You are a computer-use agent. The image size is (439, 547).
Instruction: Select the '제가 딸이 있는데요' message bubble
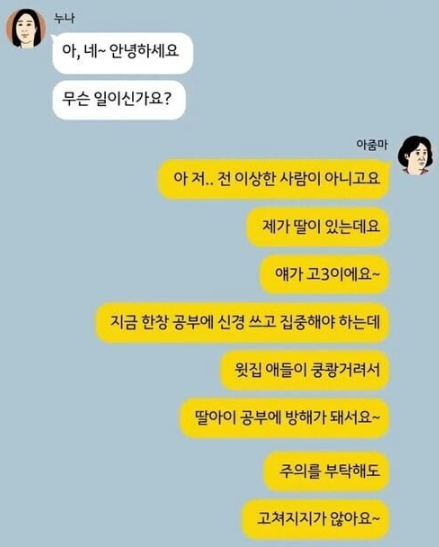(318, 227)
